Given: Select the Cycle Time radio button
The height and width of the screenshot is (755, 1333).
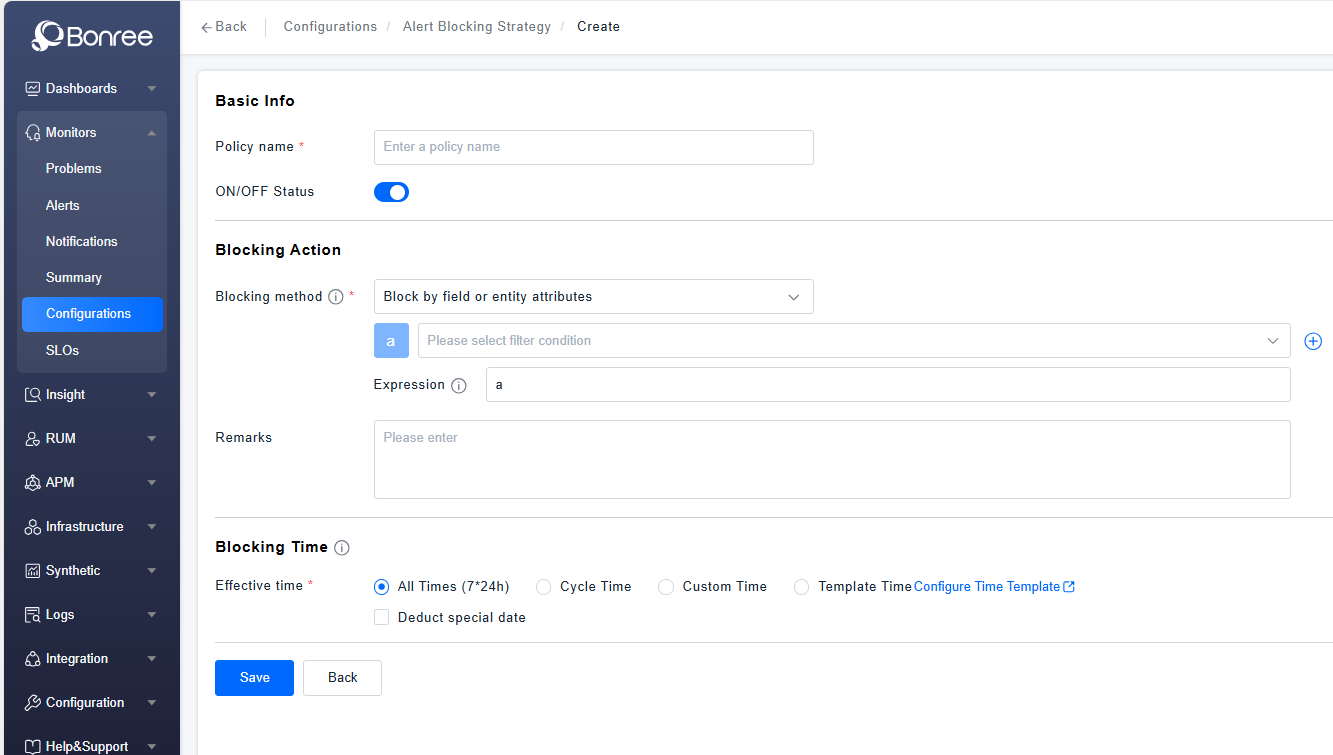Looking at the screenshot, I should (544, 587).
